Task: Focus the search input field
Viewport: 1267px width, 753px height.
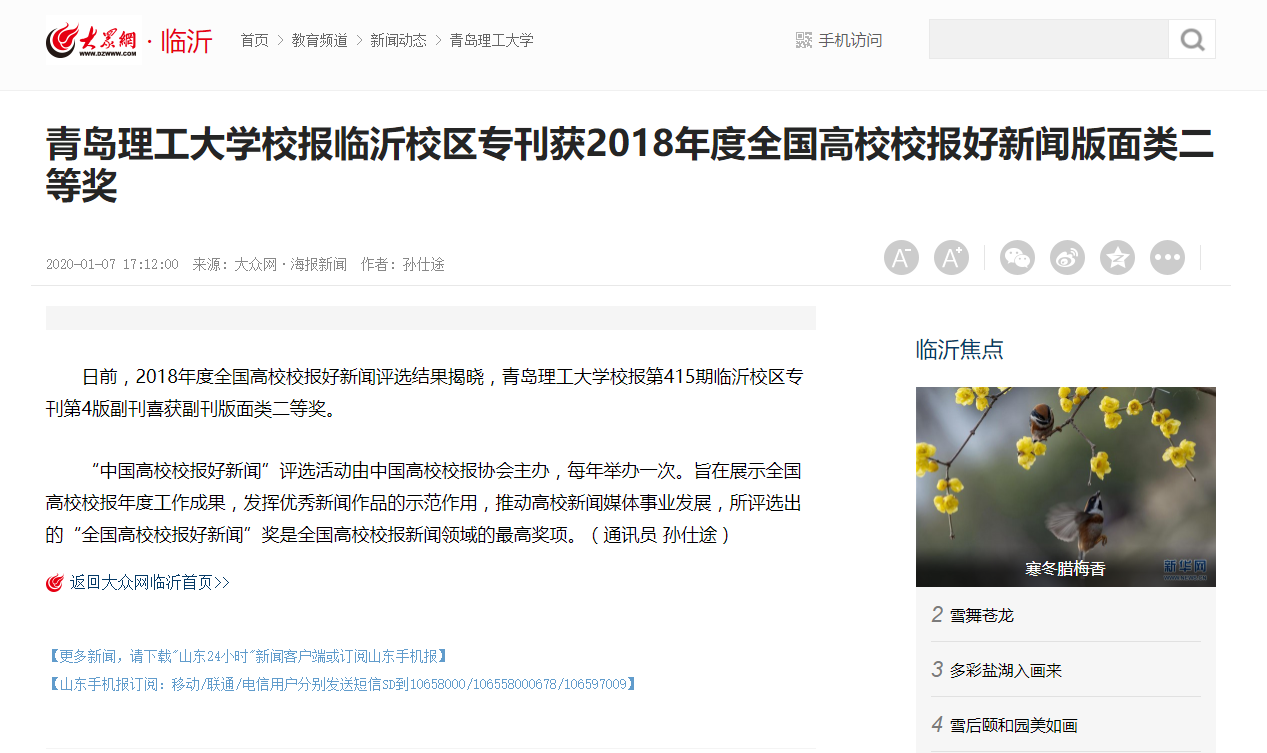Action: pyautogui.click(x=1049, y=40)
